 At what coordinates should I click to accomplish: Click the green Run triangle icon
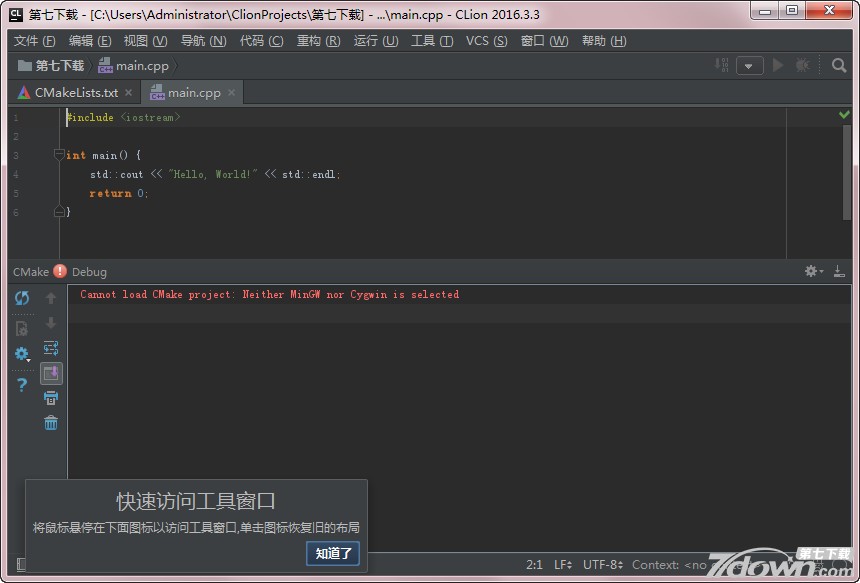pyautogui.click(x=777, y=65)
